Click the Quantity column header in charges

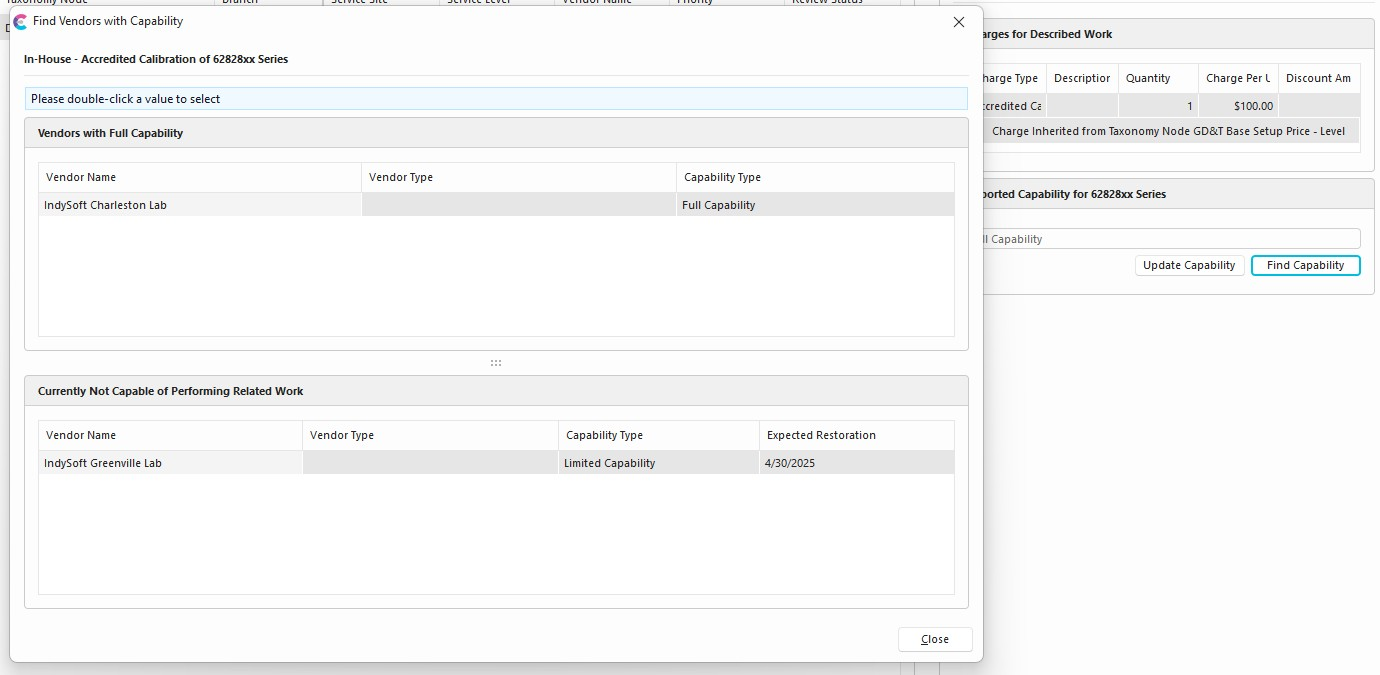click(x=1158, y=78)
